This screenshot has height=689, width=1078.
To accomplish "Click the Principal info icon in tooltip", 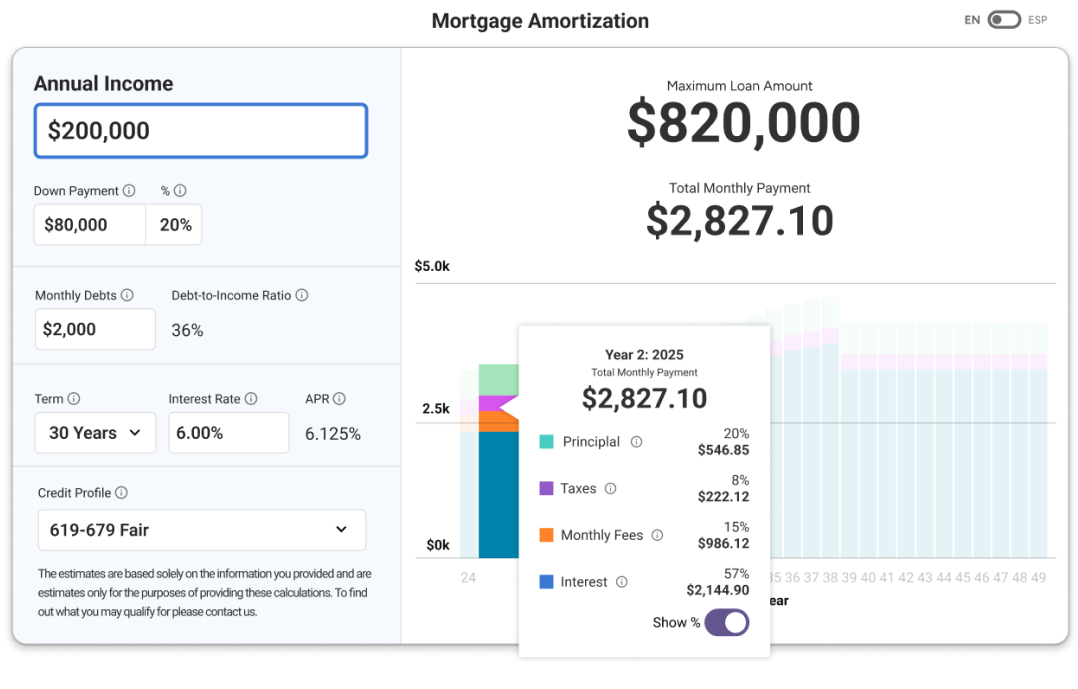I will (636, 442).
